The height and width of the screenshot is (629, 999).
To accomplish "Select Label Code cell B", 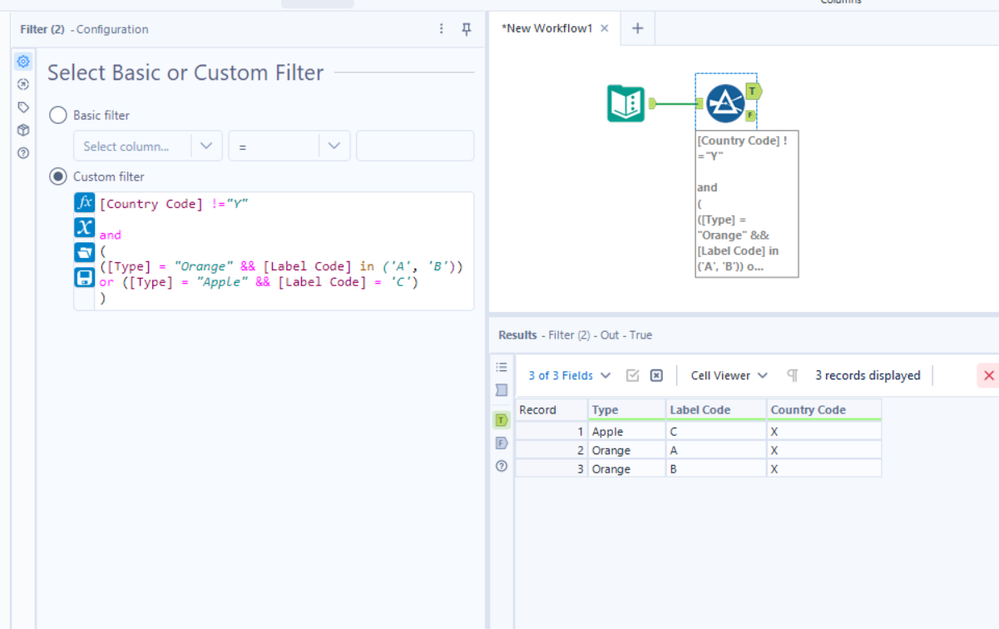I will [x=716, y=468].
